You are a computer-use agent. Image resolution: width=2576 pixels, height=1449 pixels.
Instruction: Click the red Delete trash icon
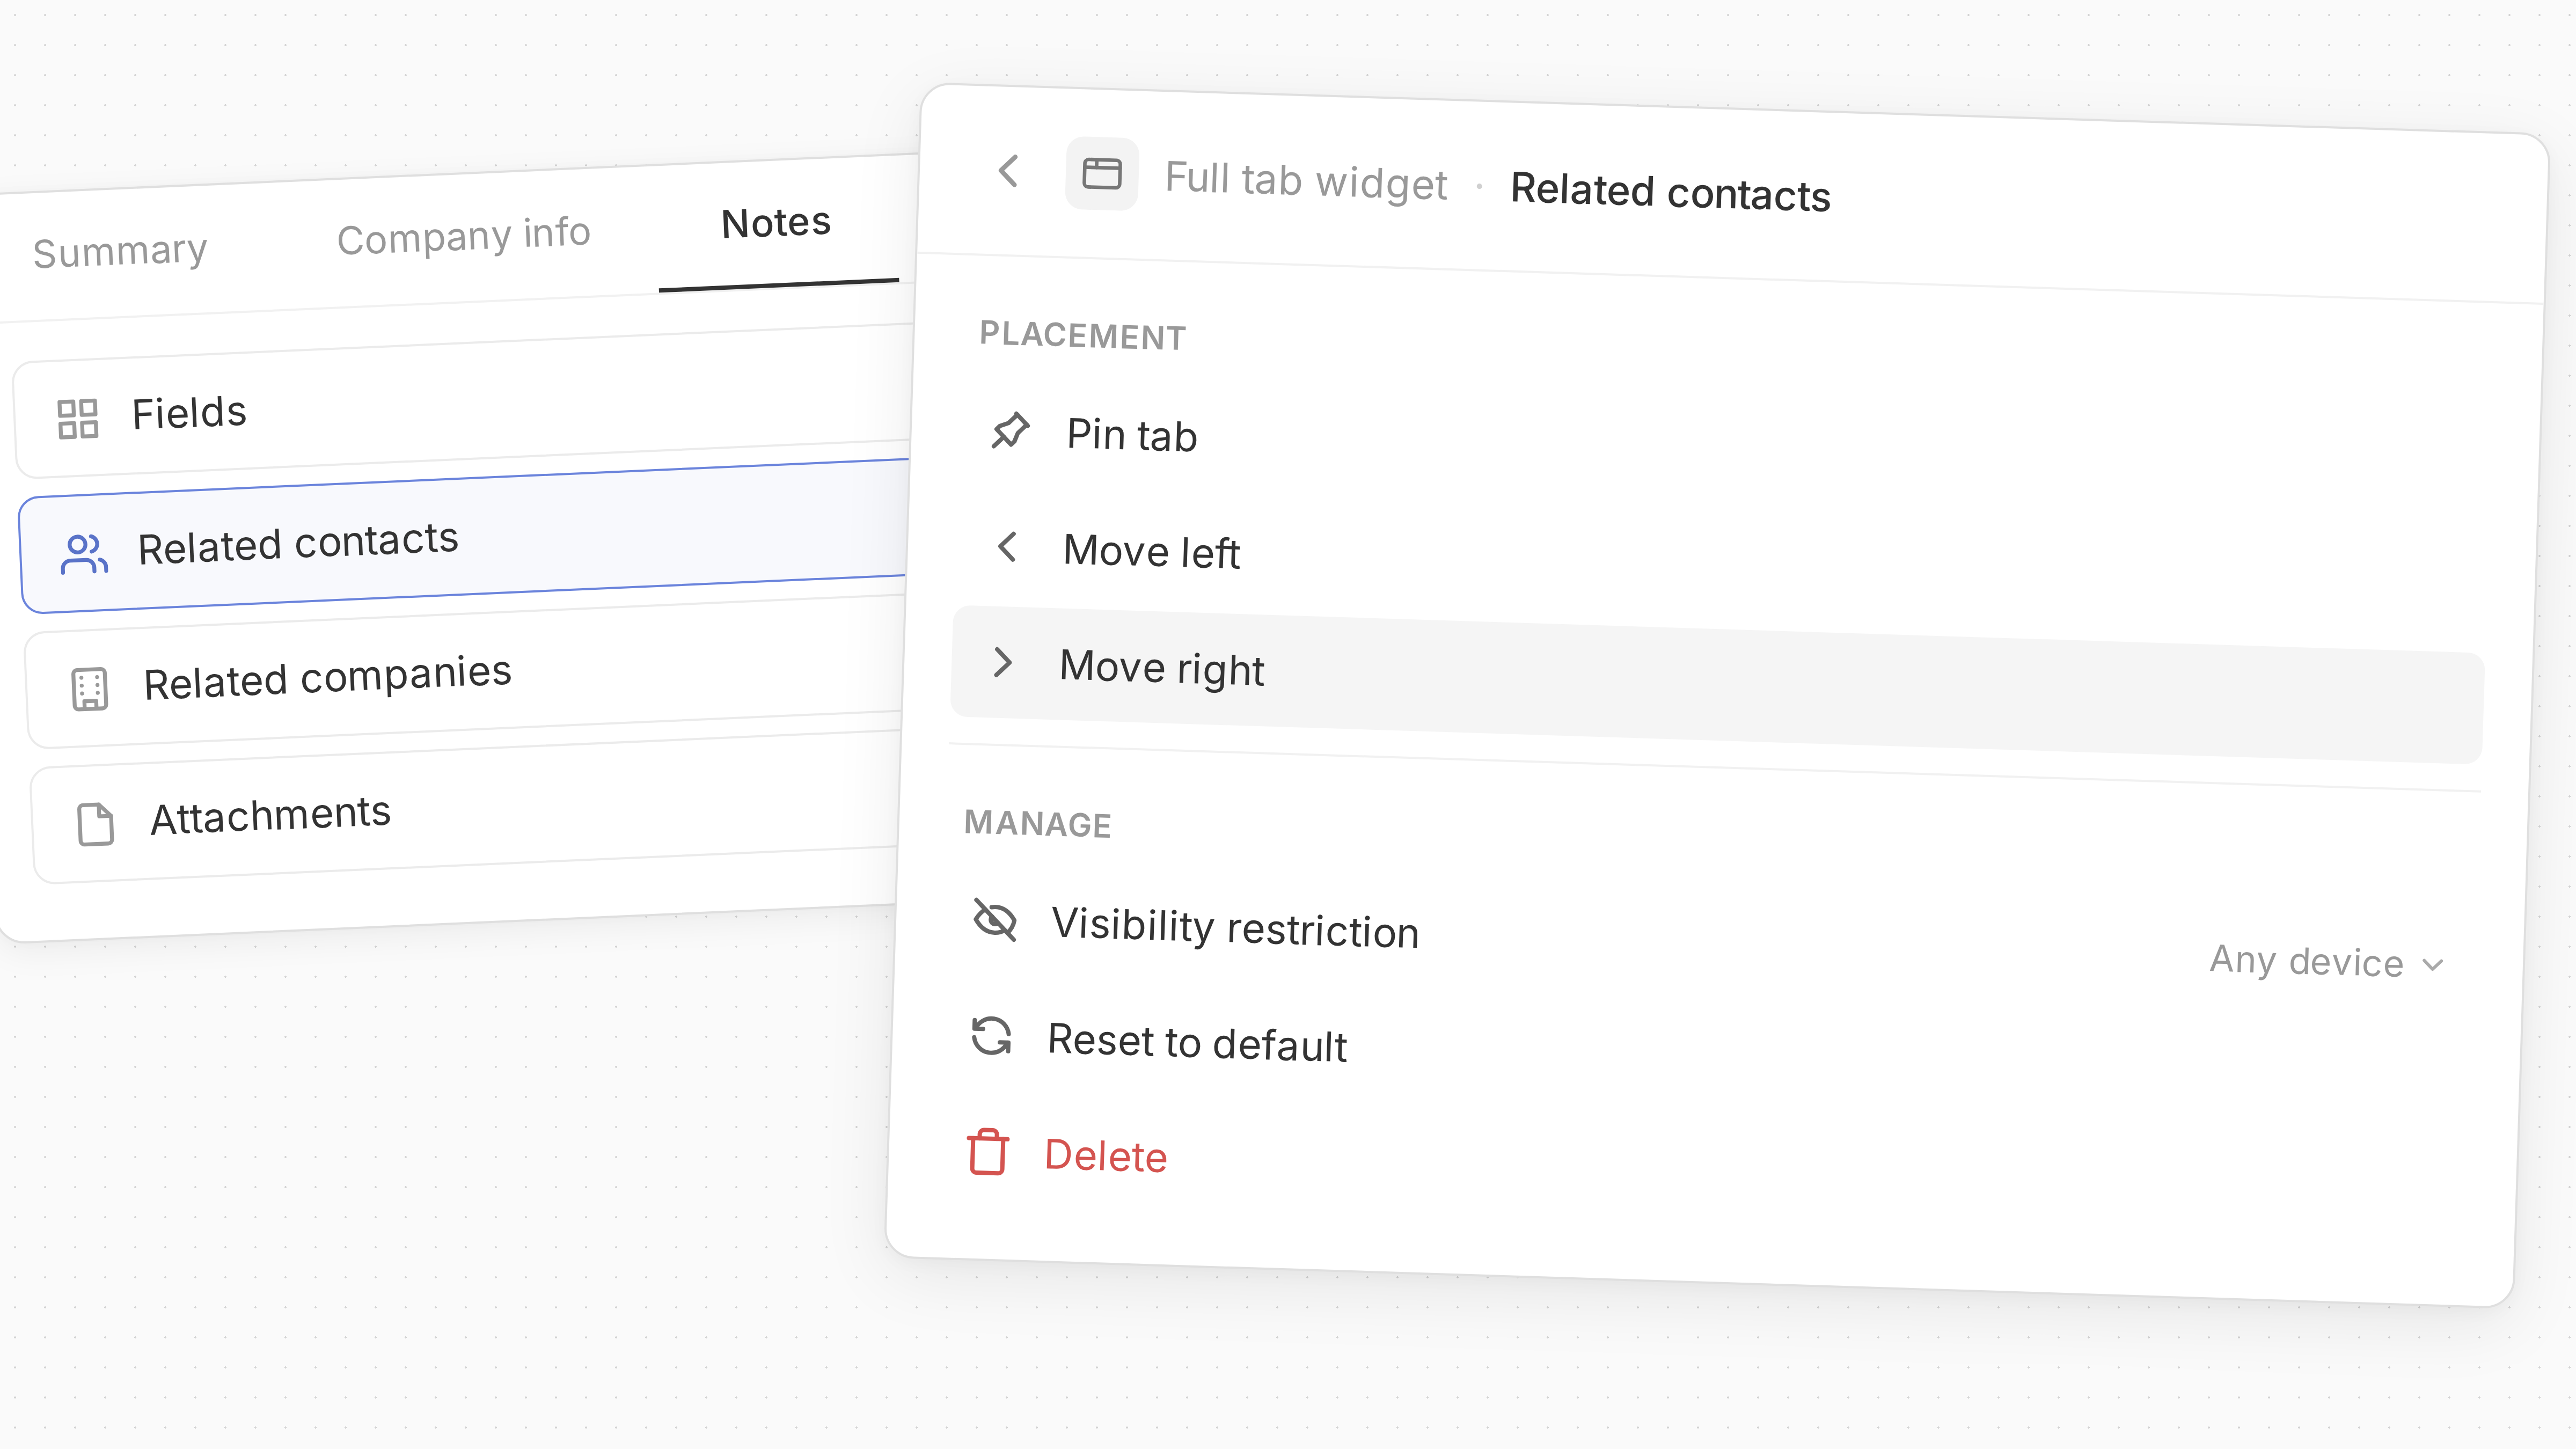(x=988, y=1153)
